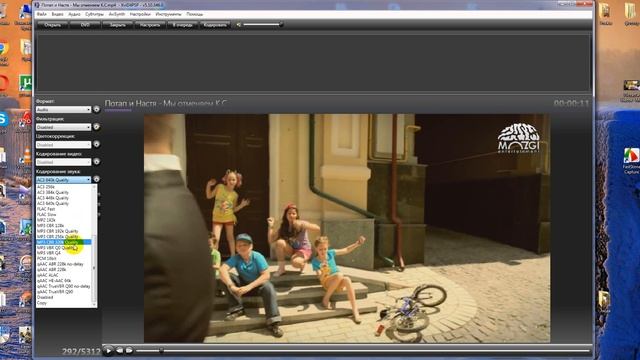
Task: Select MP3 CBR 256k Quality preset
Action: [64, 236]
